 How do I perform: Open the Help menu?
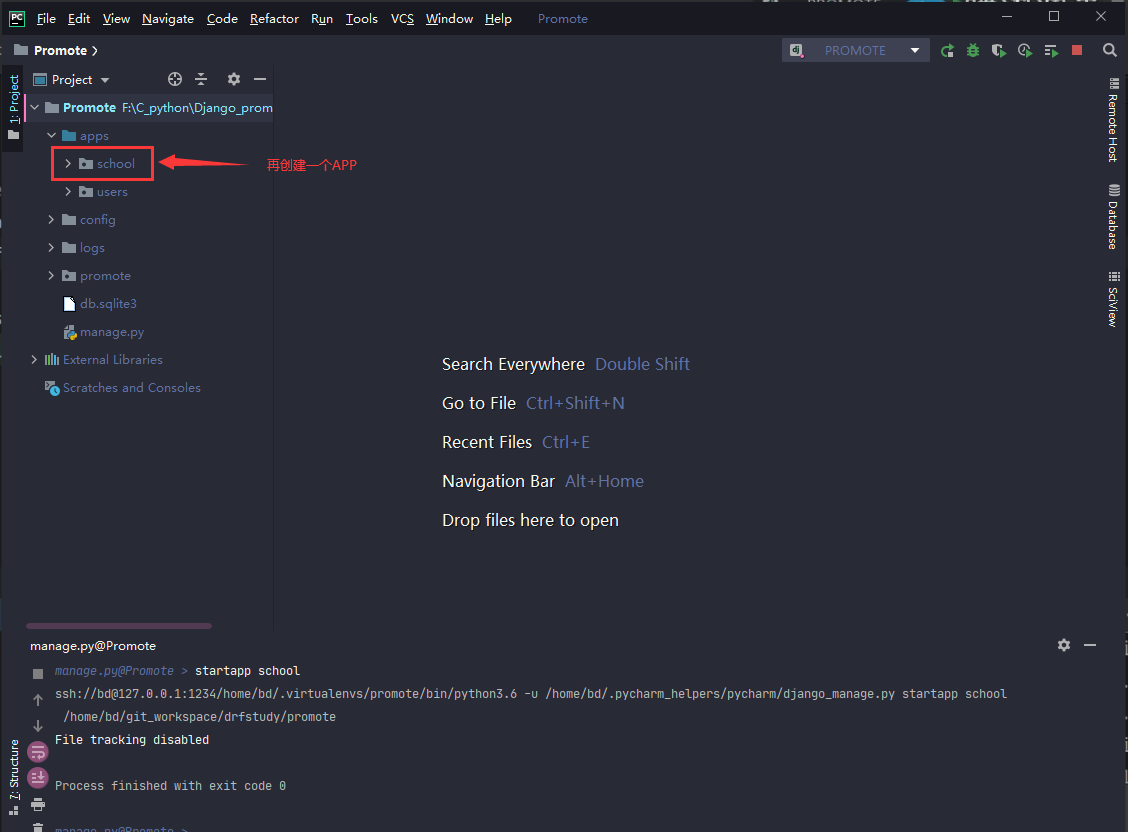498,19
